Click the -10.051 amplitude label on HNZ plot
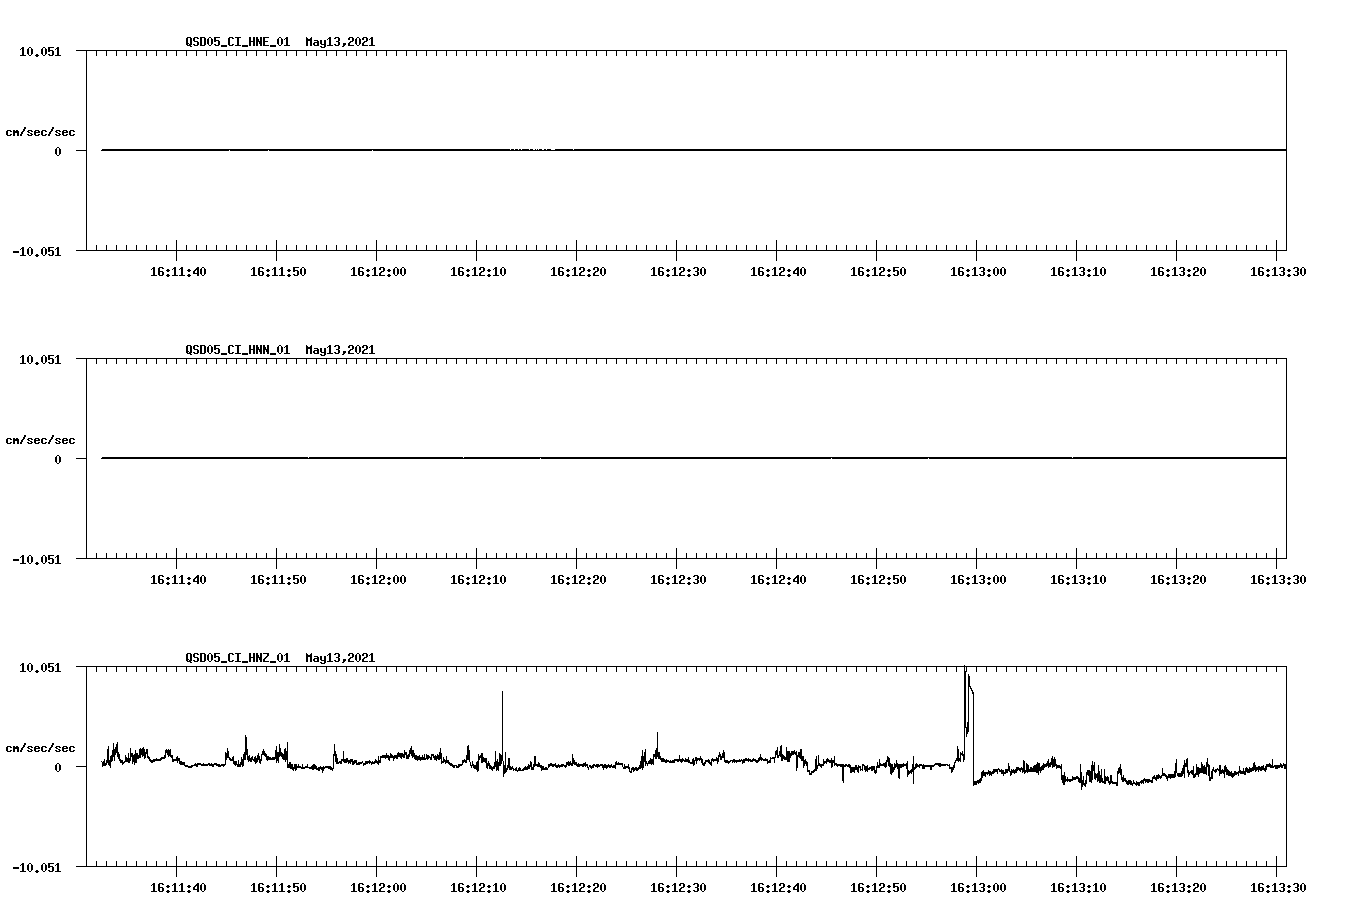Screen dimensions: 1358x924 click(x=38, y=868)
